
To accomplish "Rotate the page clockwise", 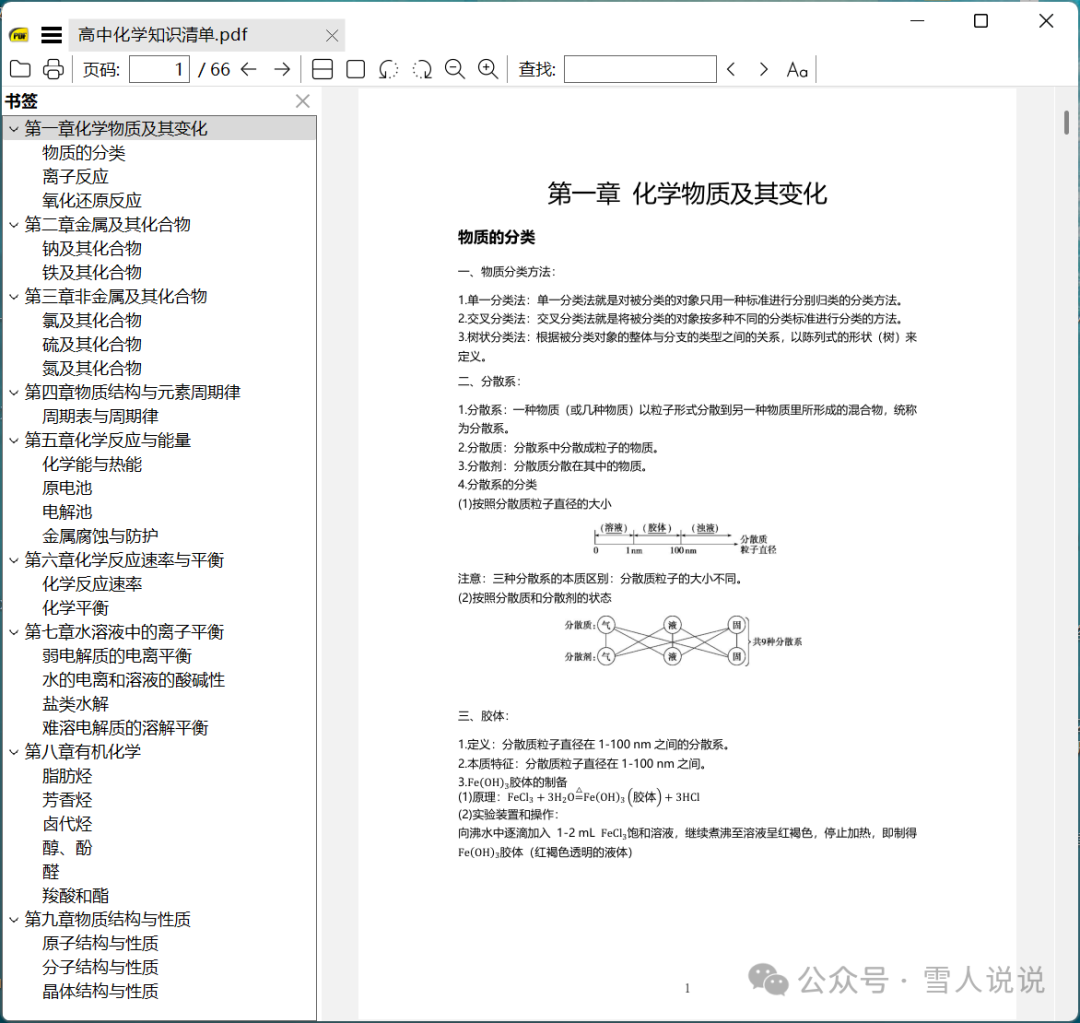I will [422, 69].
